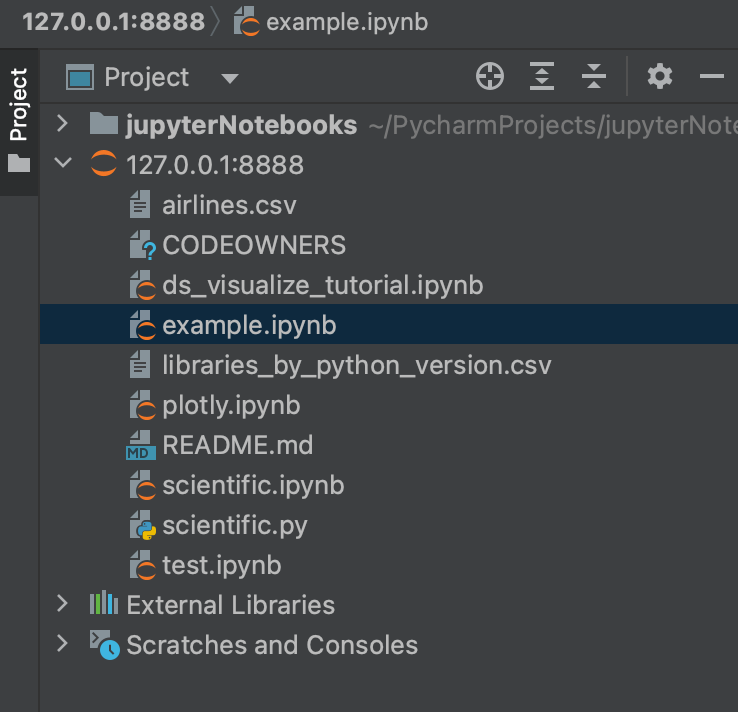
Task: Expand the jupyterNotebooks folder
Action: tap(63, 124)
